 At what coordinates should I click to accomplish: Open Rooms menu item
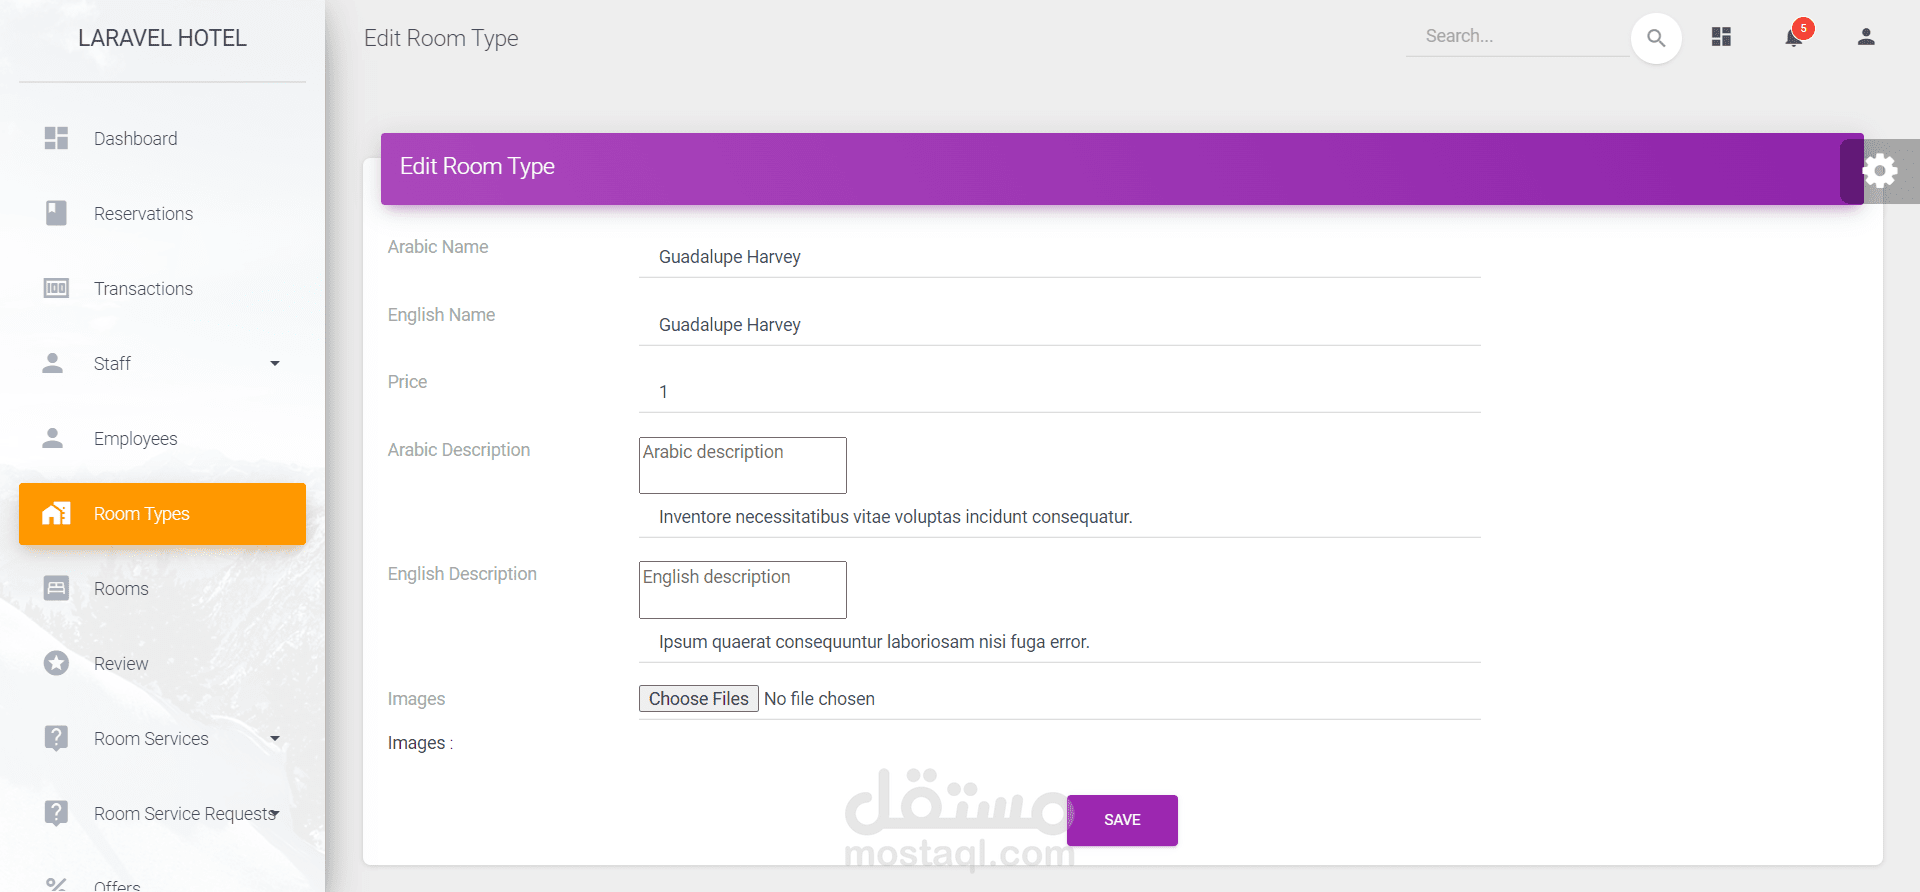(162, 588)
